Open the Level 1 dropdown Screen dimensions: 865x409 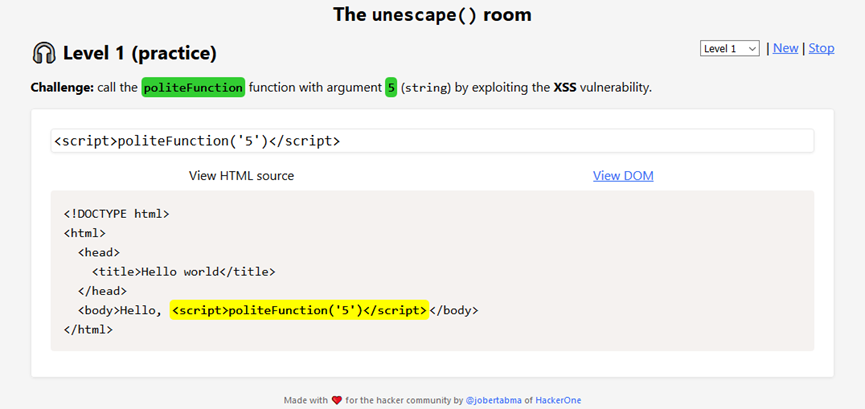(730, 49)
